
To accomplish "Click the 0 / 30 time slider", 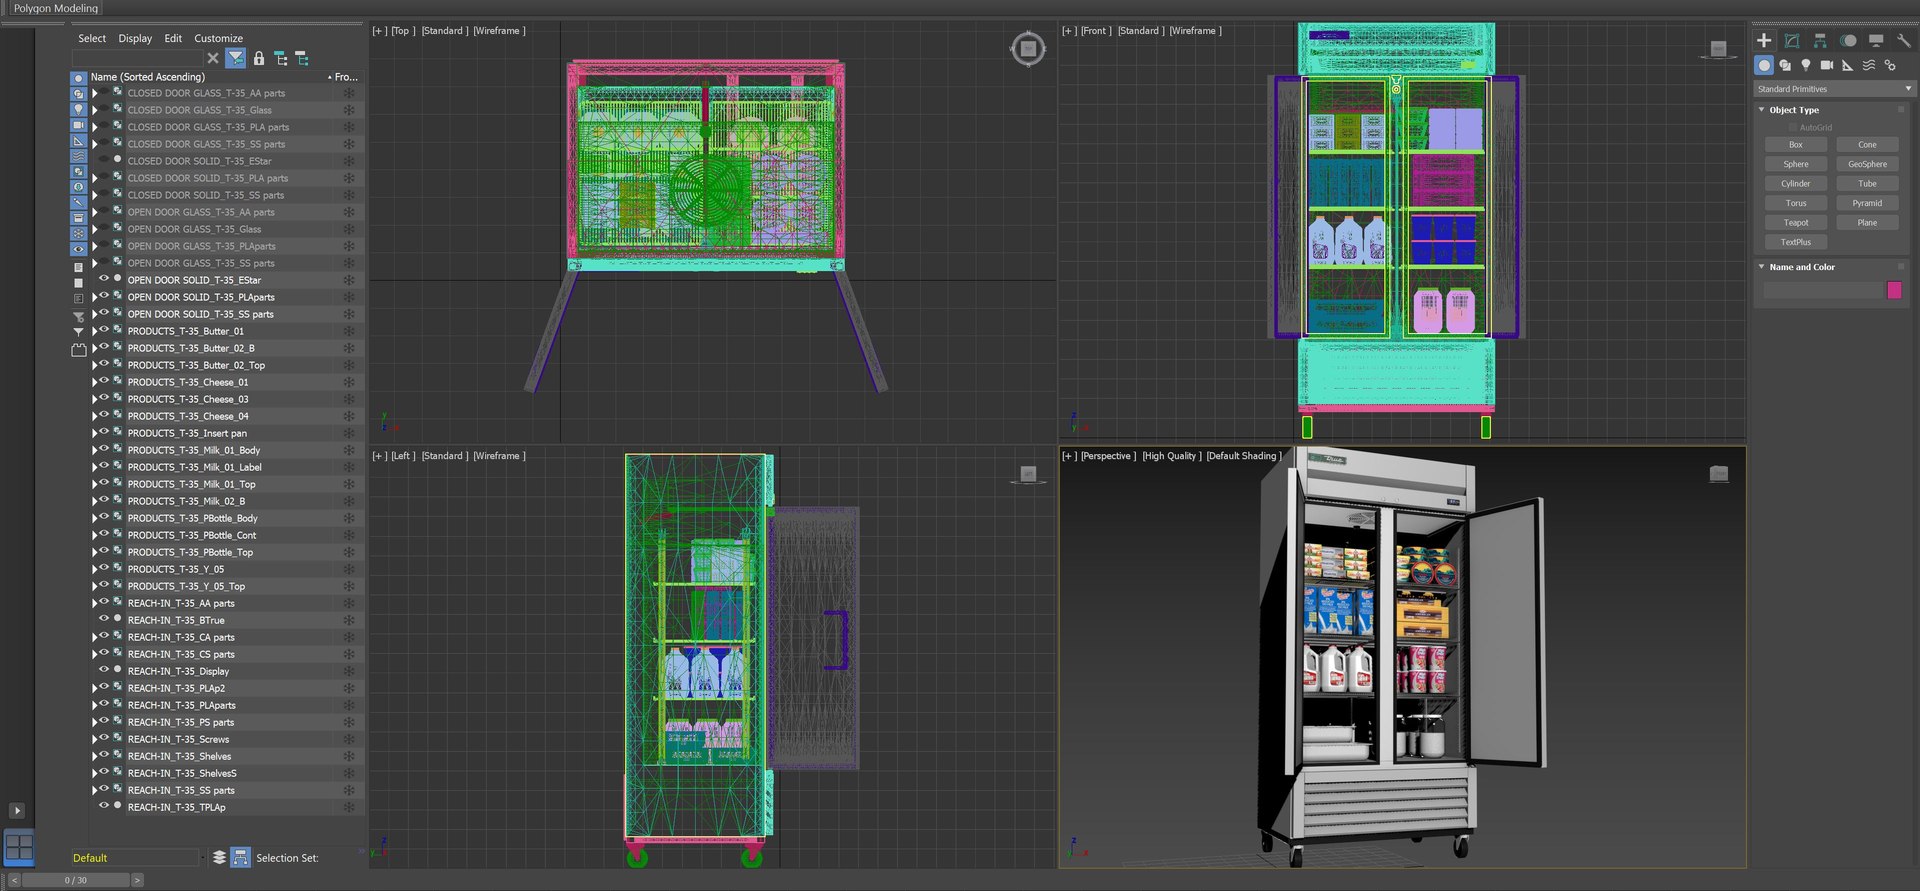I will click(76, 880).
